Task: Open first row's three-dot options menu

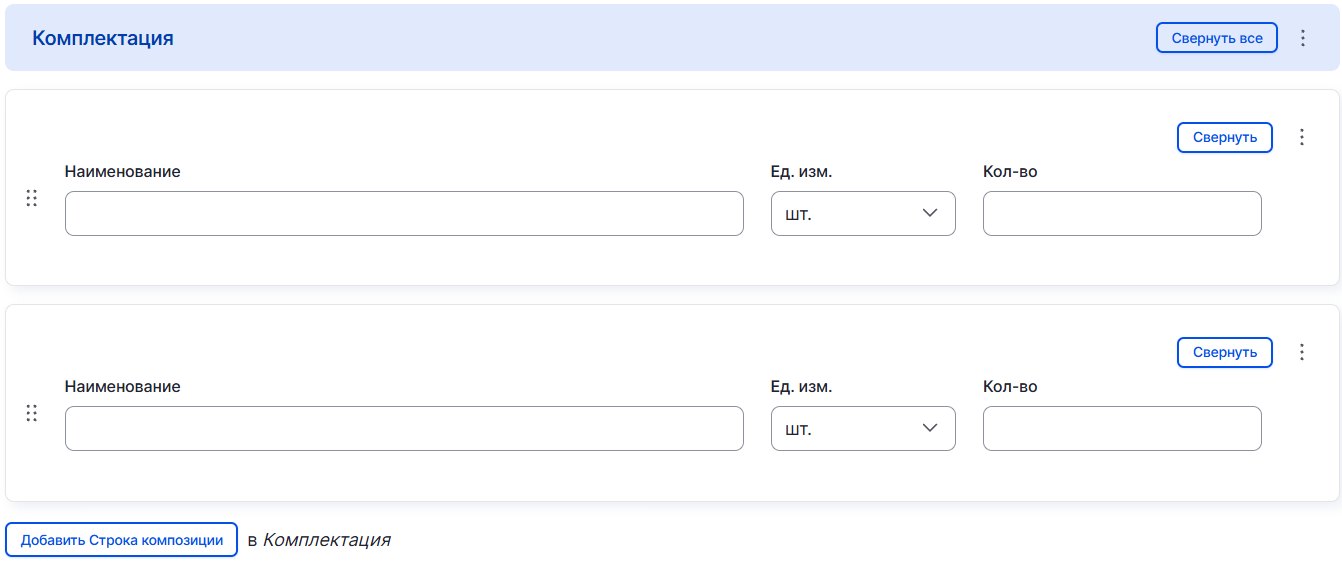Action: tap(1301, 137)
